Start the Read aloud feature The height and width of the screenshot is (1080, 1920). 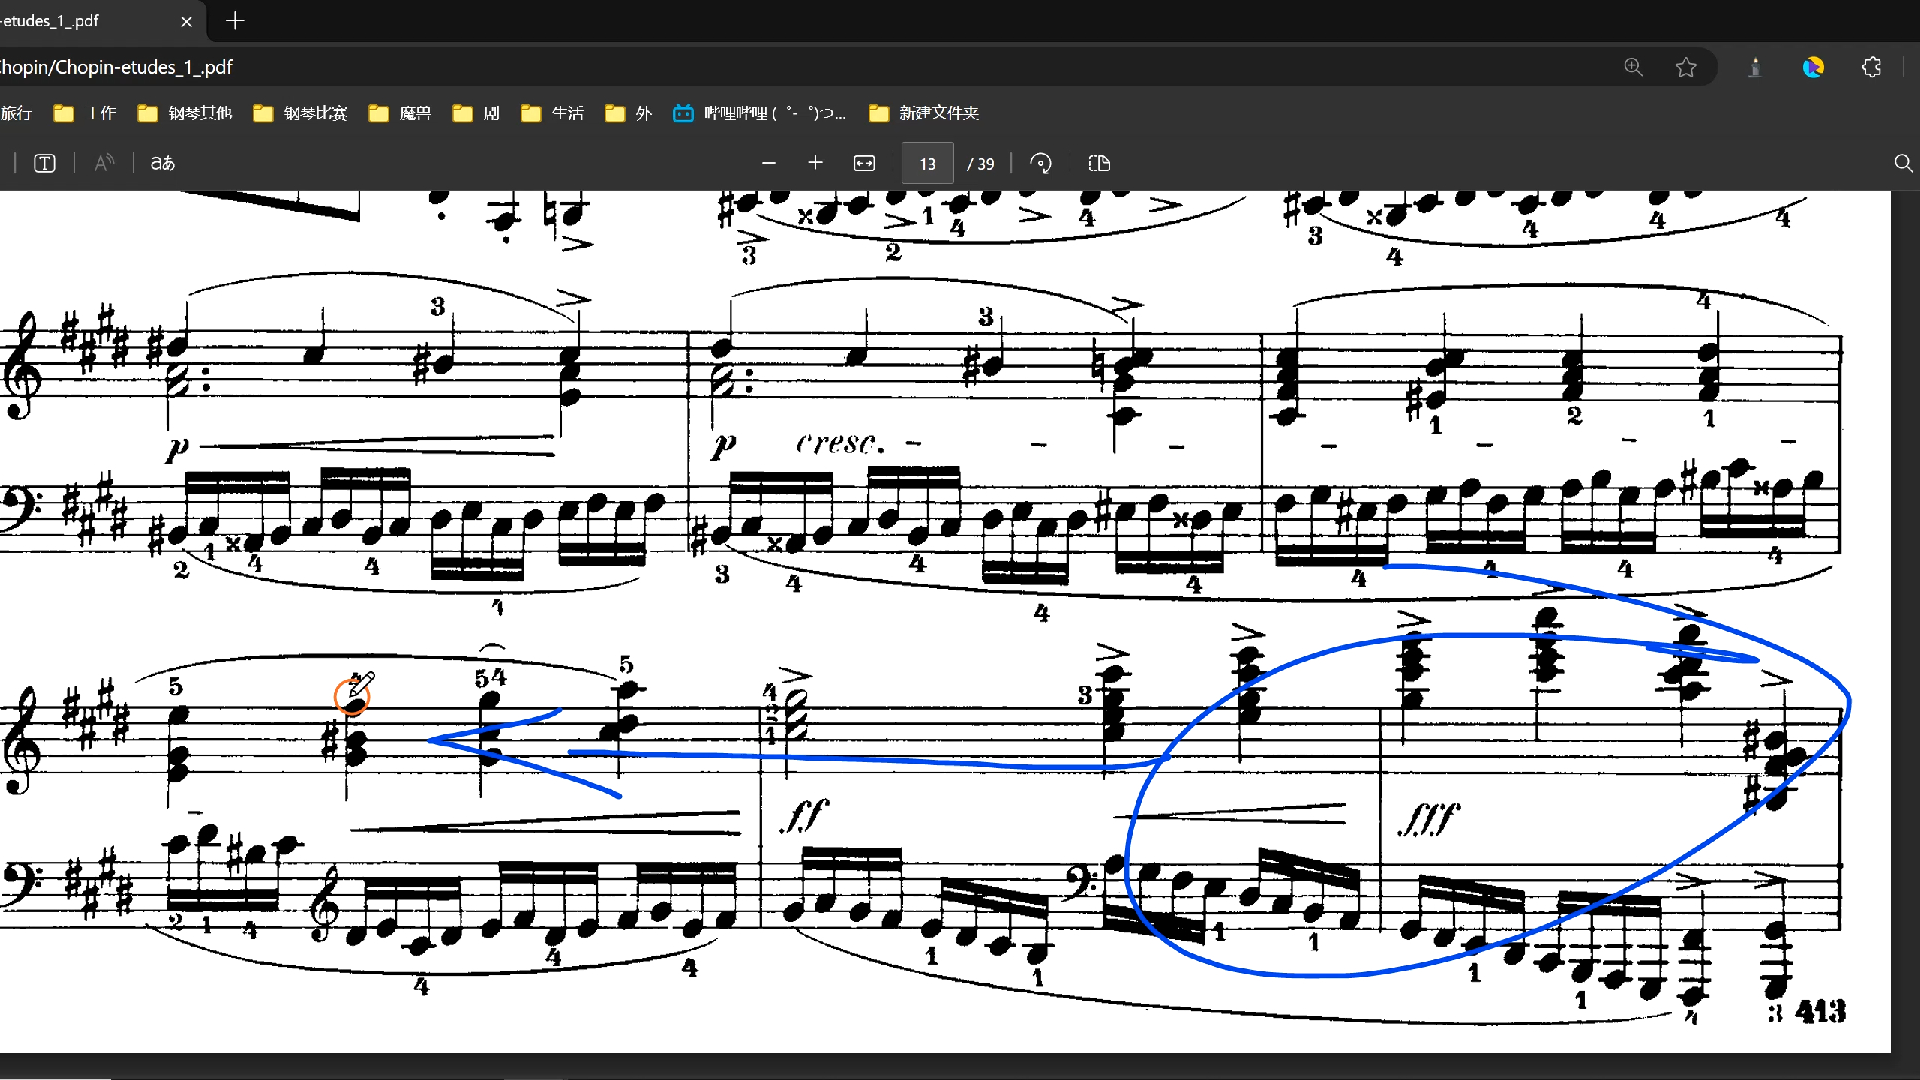coord(104,163)
